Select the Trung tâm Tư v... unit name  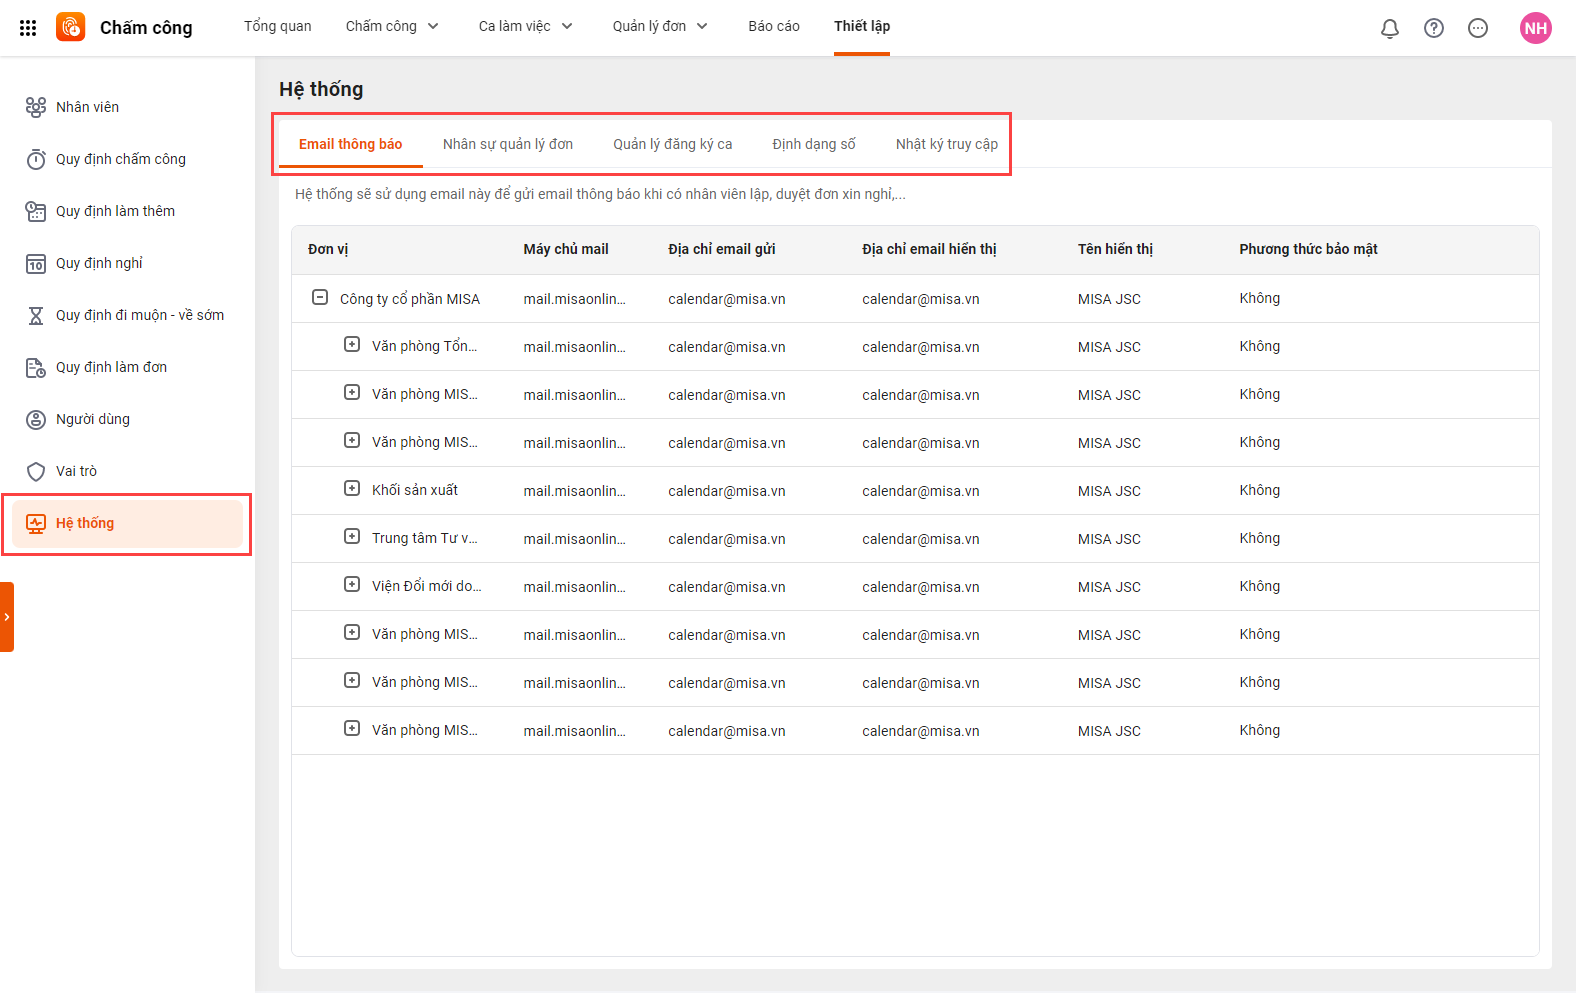(x=425, y=538)
